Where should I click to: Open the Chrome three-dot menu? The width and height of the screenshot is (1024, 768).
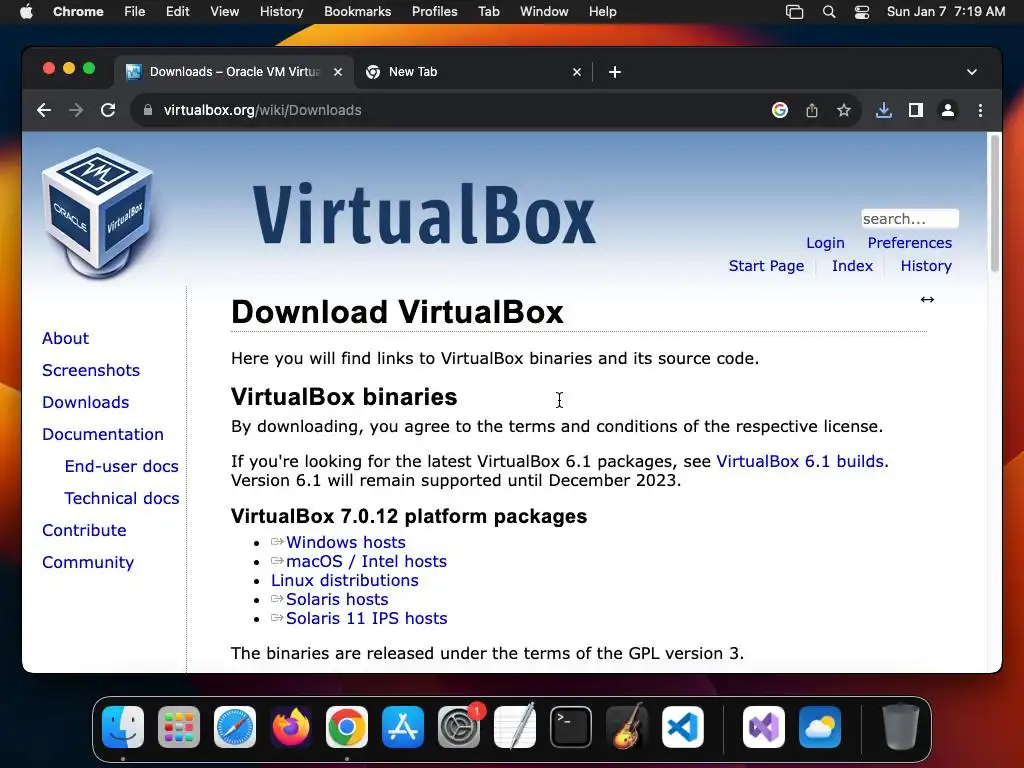pyautogui.click(x=980, y=110)
